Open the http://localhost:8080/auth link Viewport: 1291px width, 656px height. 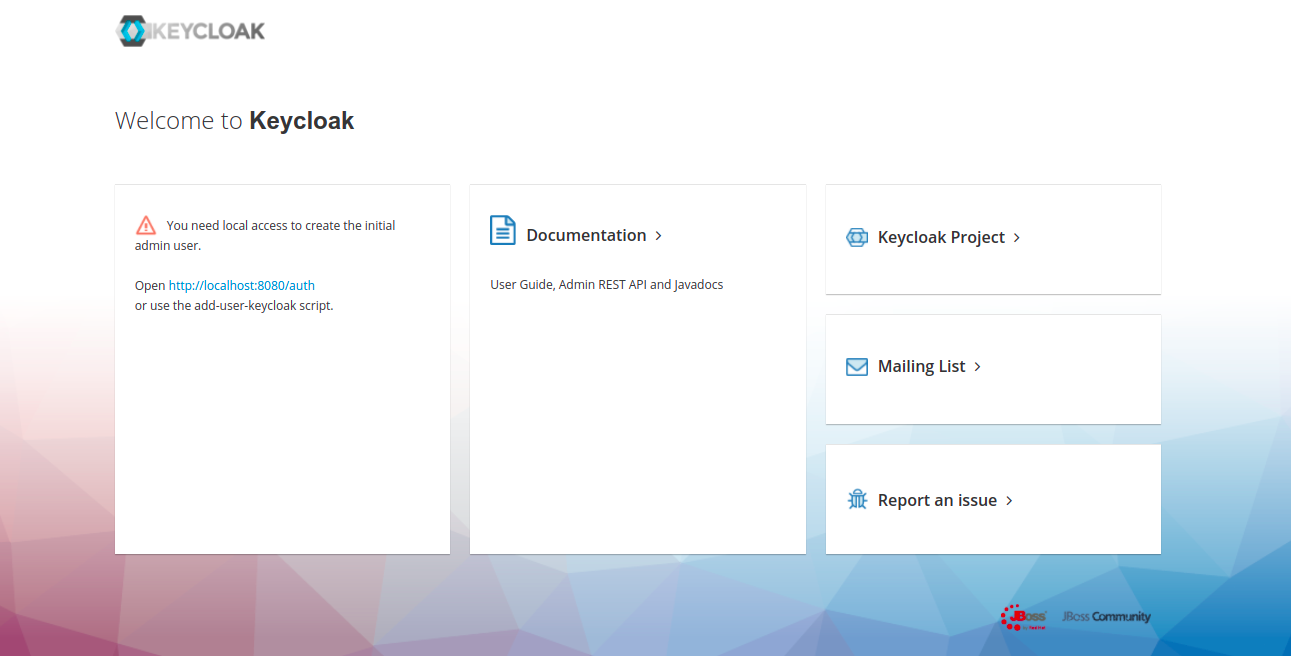[x=242, y=285]
